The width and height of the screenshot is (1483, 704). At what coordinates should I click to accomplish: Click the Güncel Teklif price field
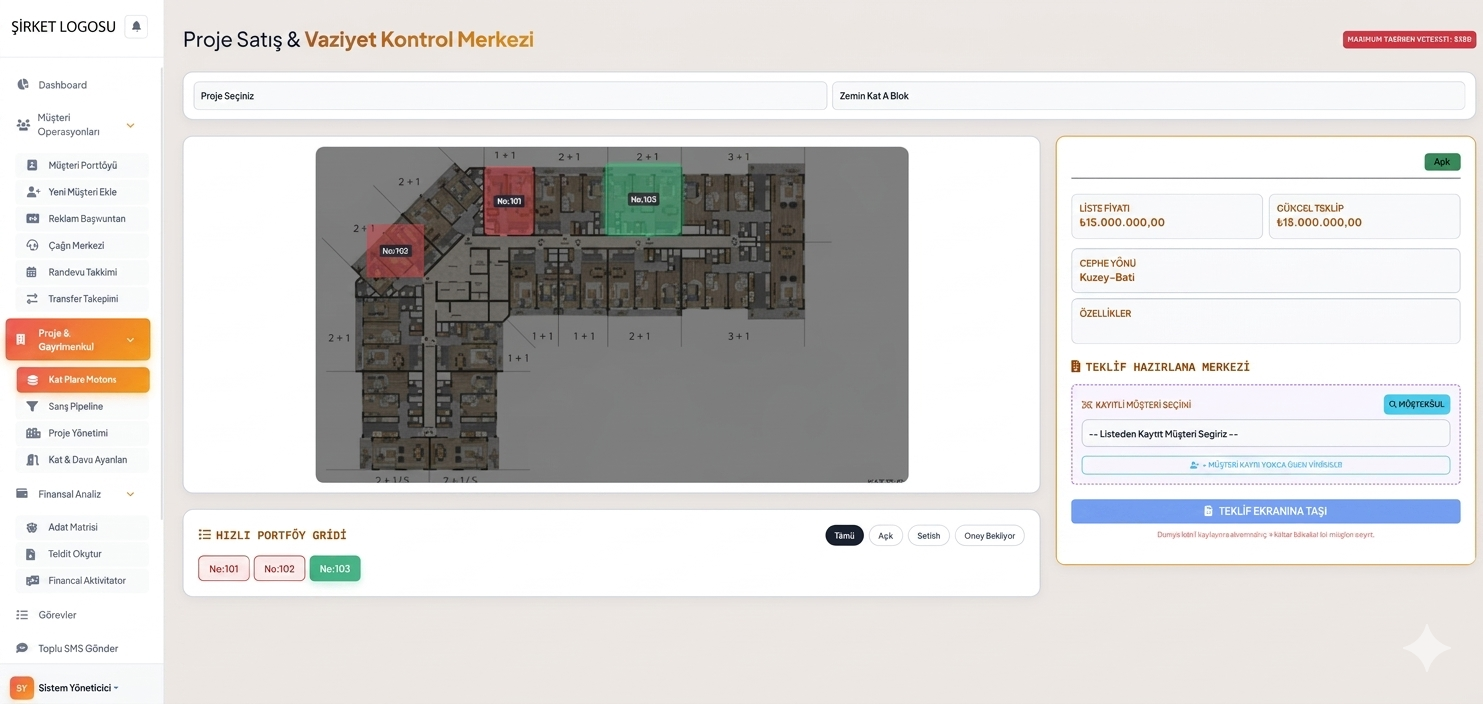tap(1364, 216)
